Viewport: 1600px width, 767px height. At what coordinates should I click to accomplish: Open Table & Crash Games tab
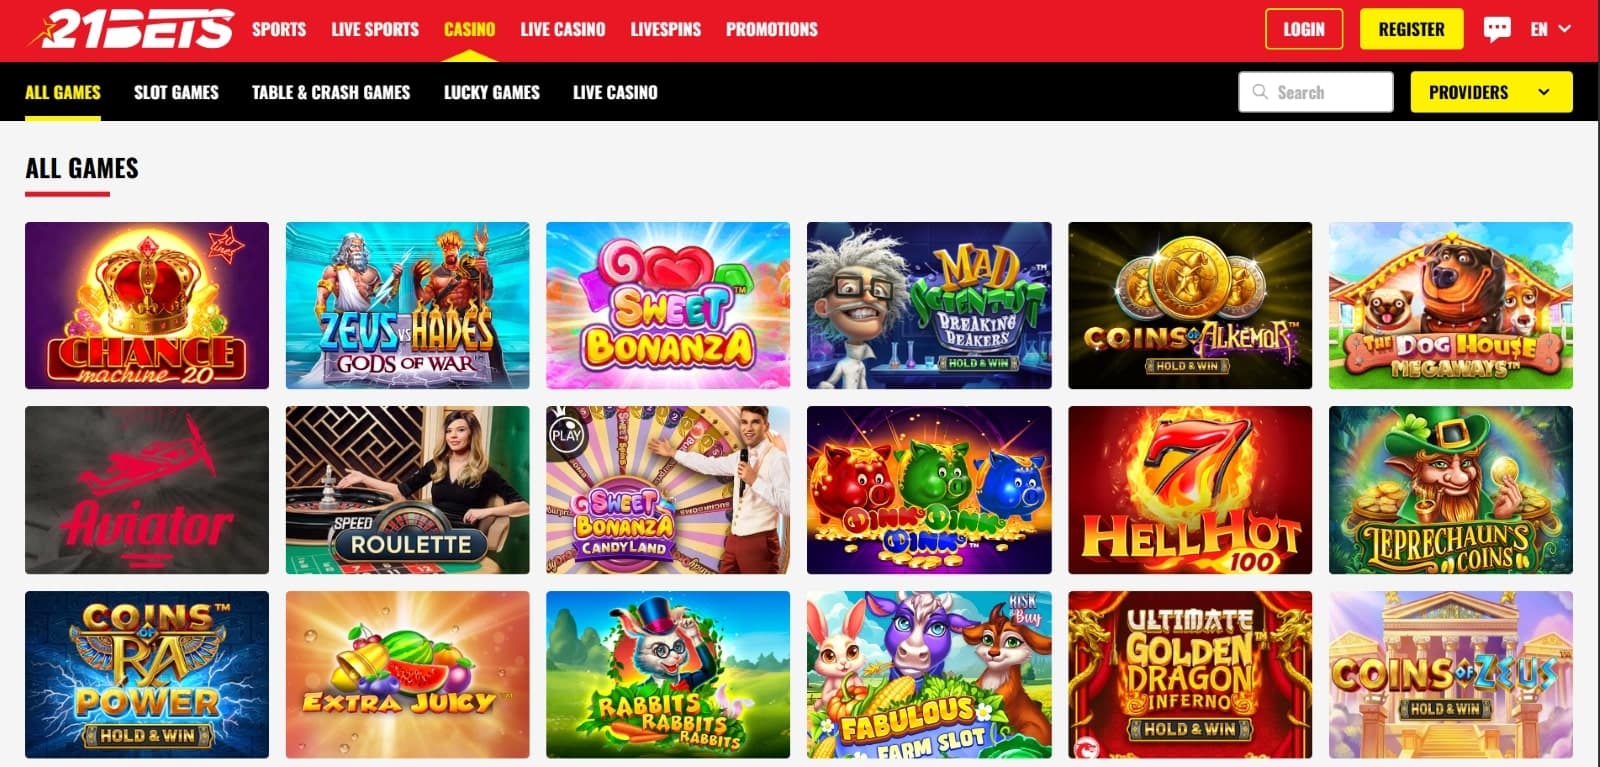click(x=331, y=92)
